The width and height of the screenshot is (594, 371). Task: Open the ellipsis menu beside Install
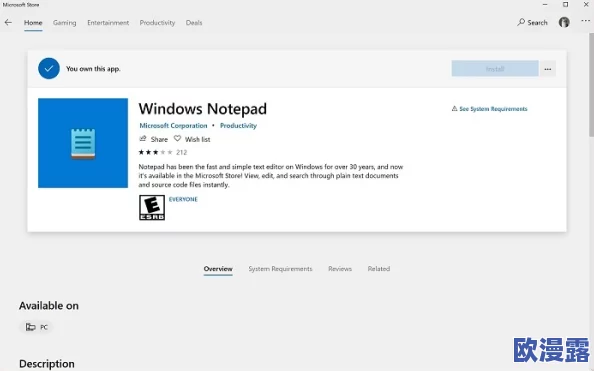coord(548,69)
